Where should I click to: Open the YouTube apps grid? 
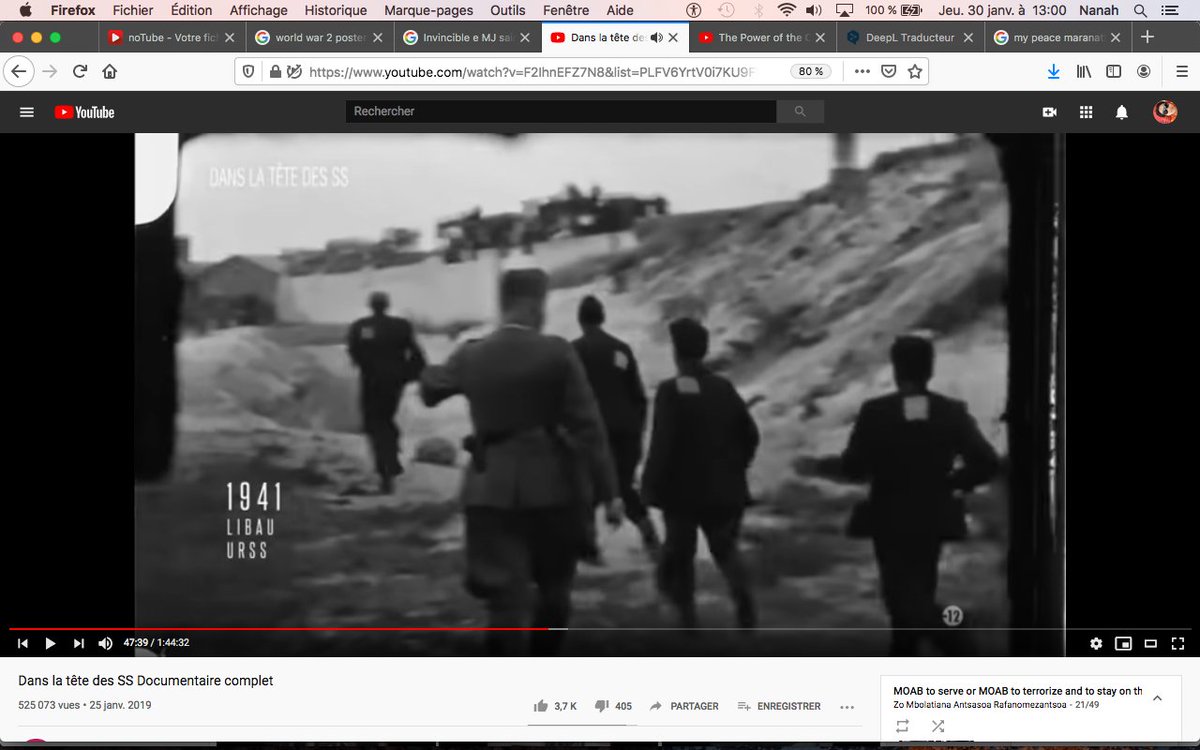[1086, 112]
